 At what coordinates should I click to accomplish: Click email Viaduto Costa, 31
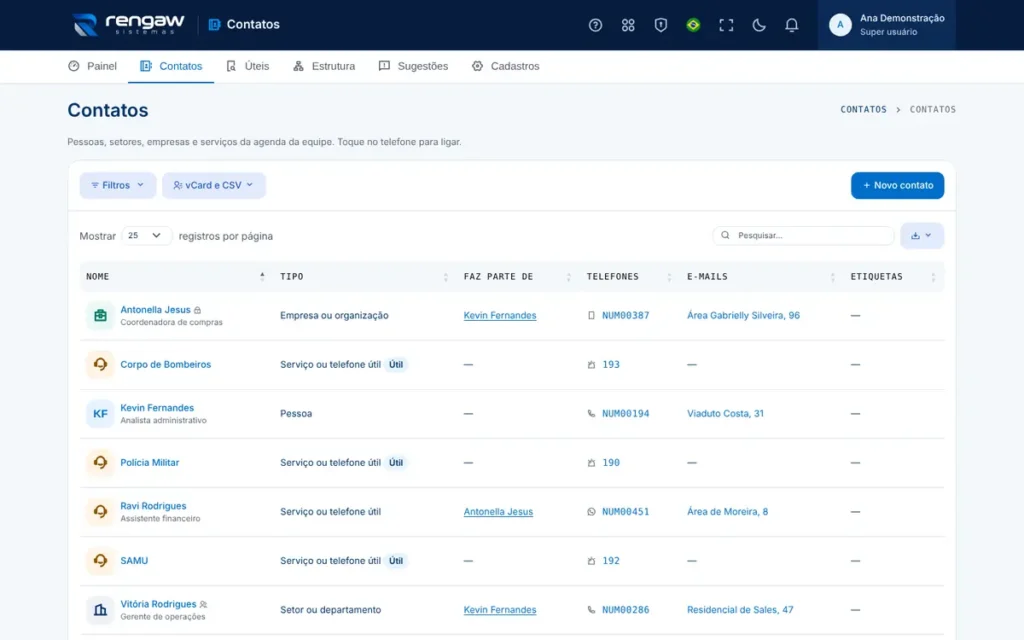[x=725, y=413]
